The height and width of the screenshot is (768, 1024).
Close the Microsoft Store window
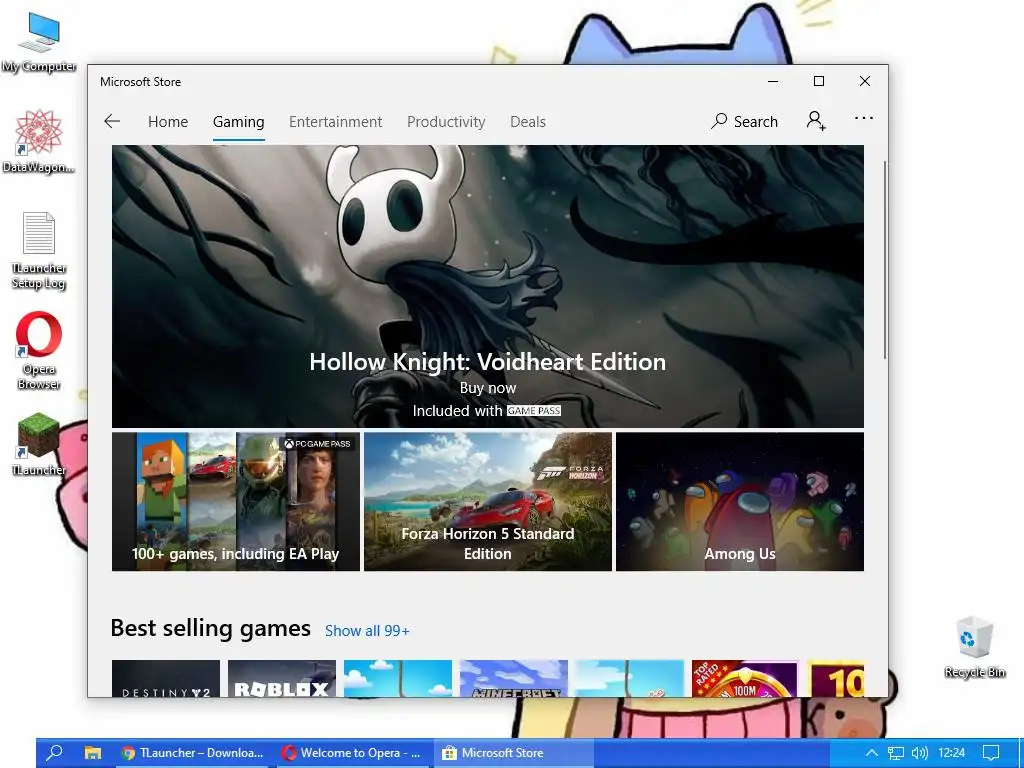865,82
